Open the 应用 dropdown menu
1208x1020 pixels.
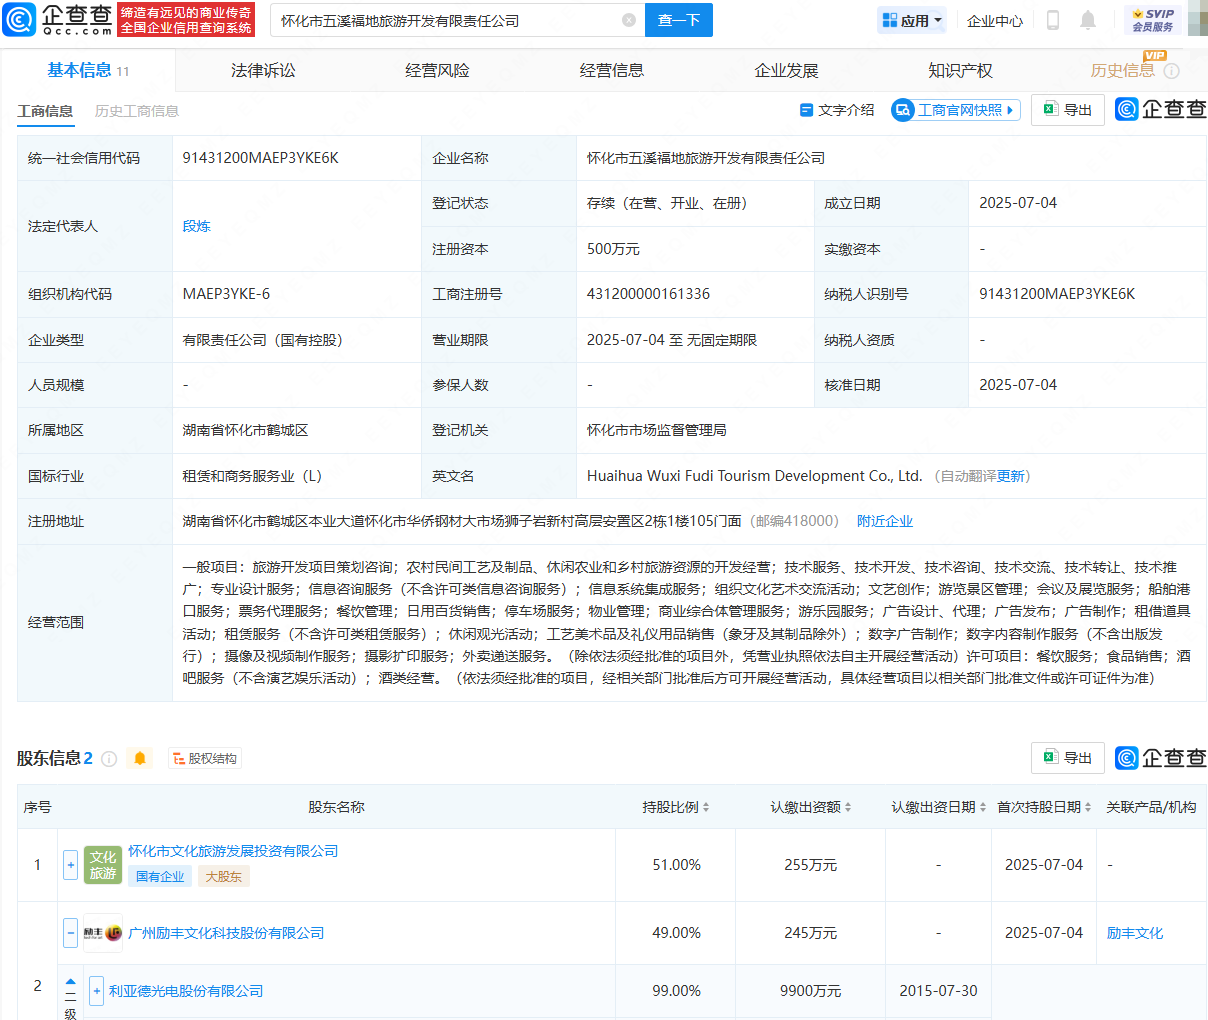(912, 20)
